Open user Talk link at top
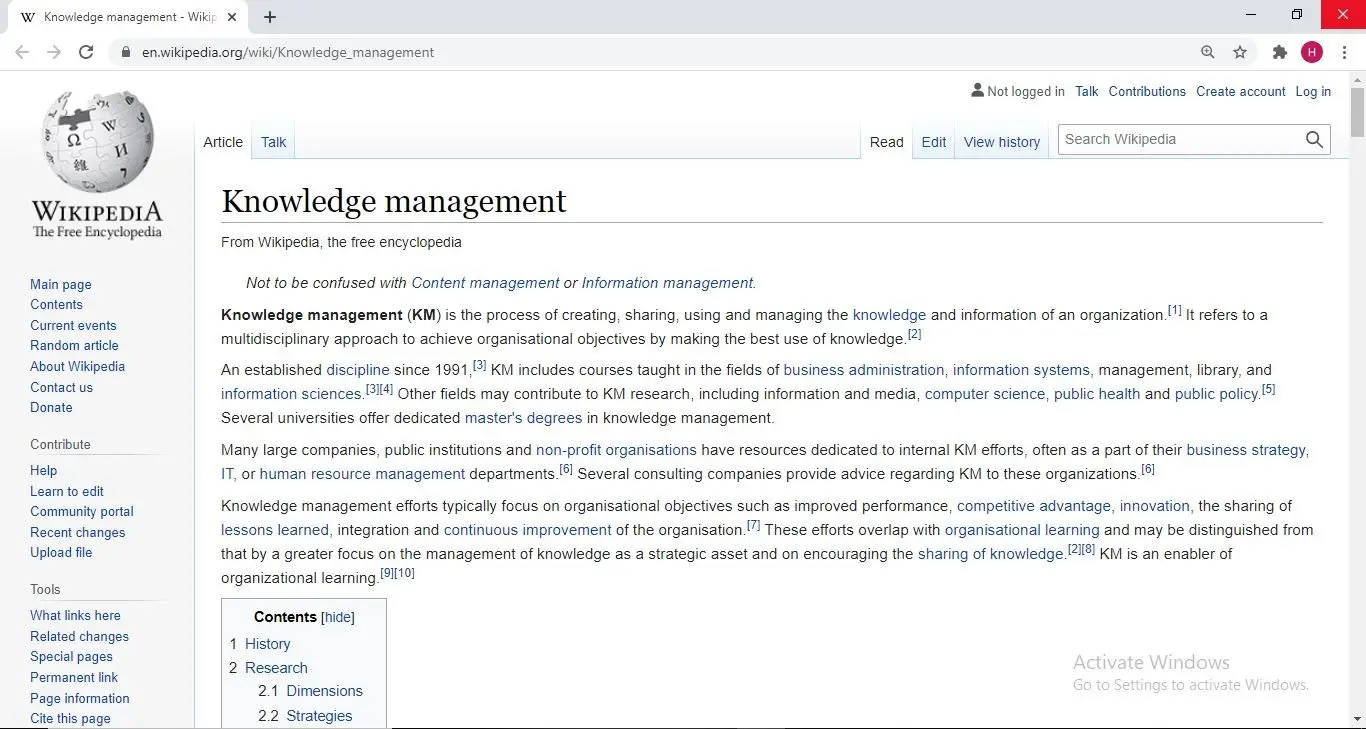 click(x=1087, y=91)
